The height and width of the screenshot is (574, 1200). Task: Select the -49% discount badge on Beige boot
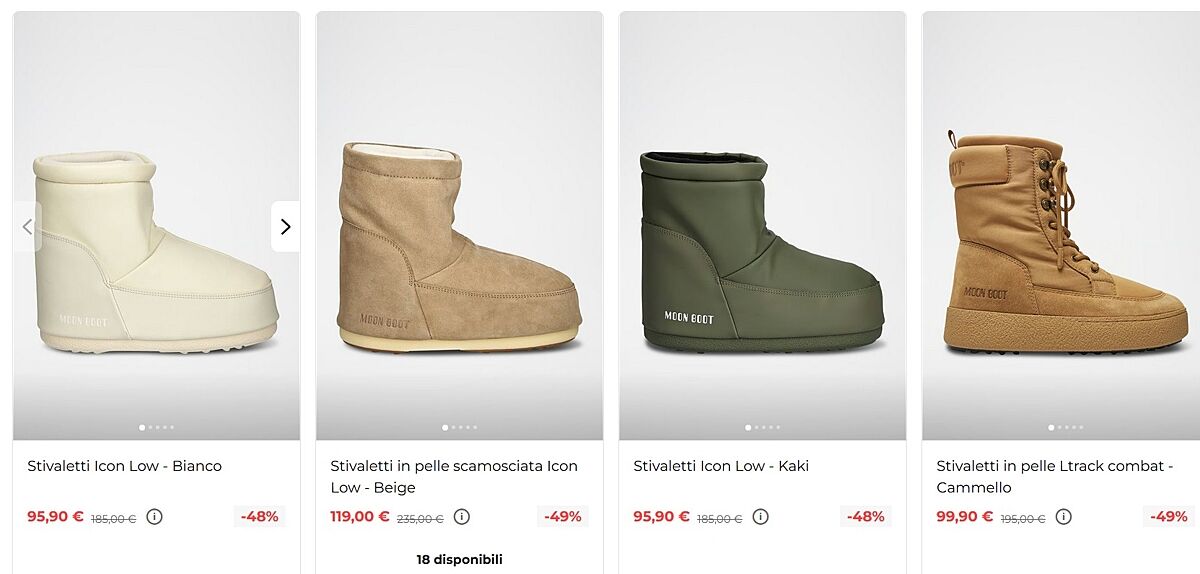[x=563, y=517]
